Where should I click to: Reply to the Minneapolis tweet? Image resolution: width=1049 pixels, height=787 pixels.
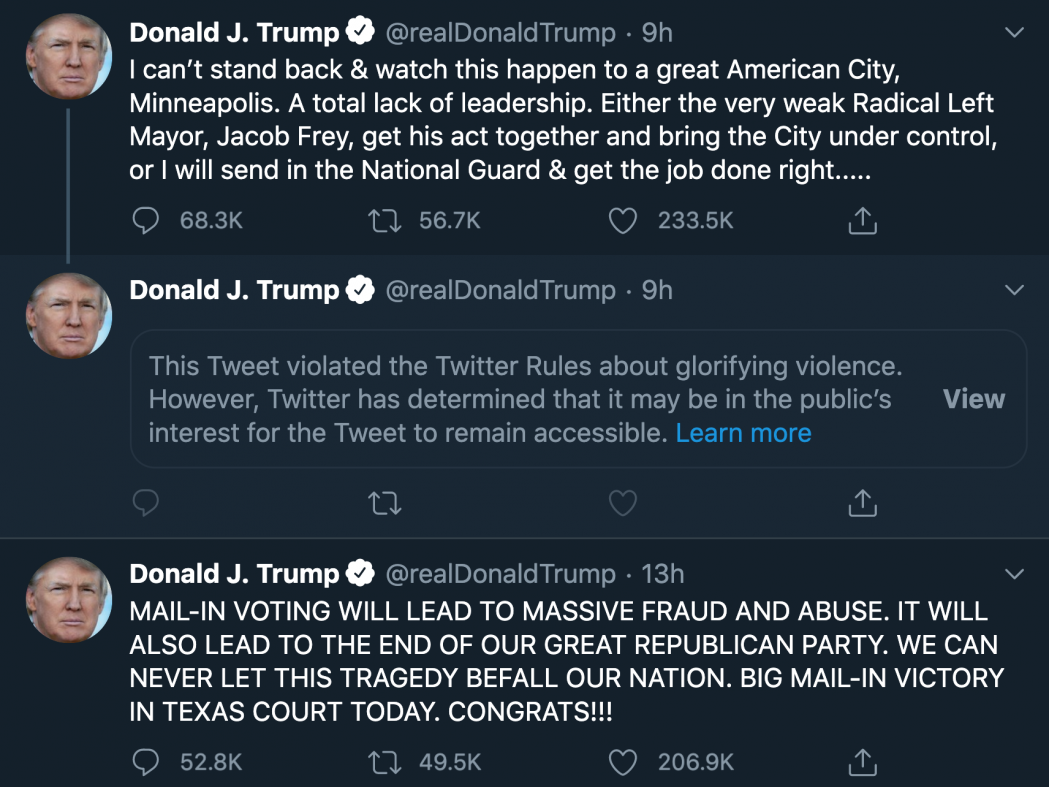click(x=146, y=220)
